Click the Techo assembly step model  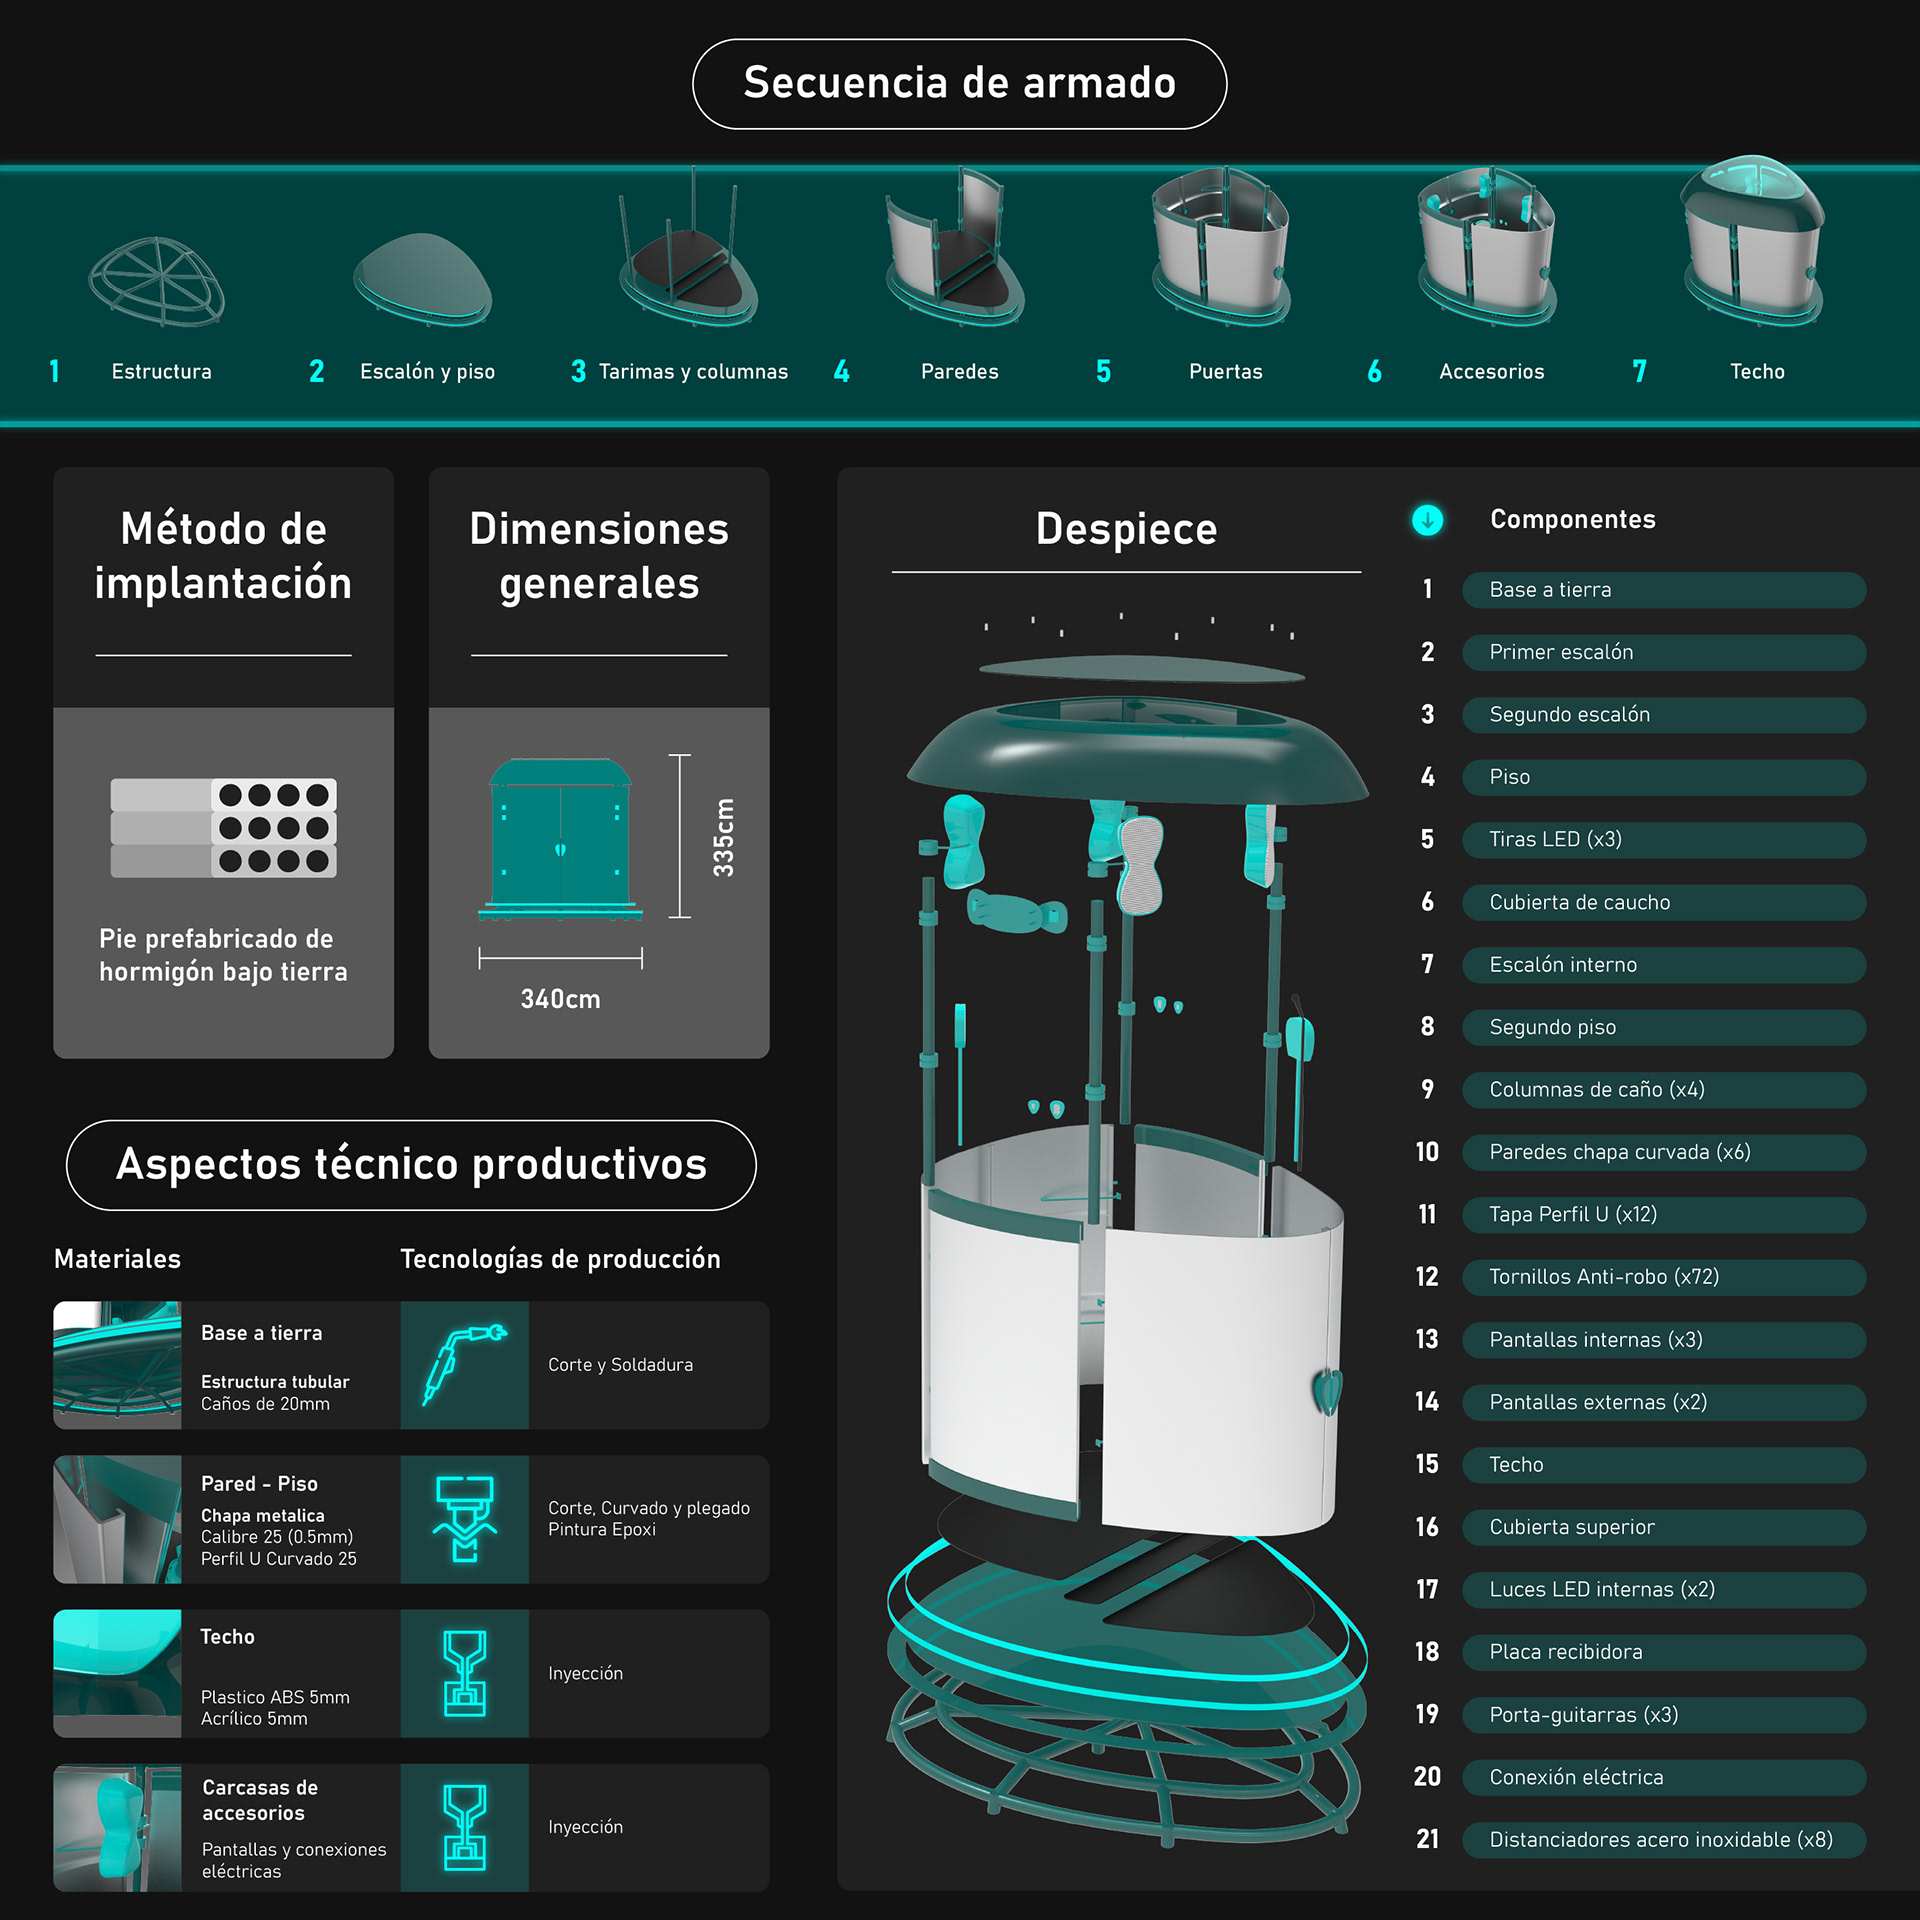1754,245
